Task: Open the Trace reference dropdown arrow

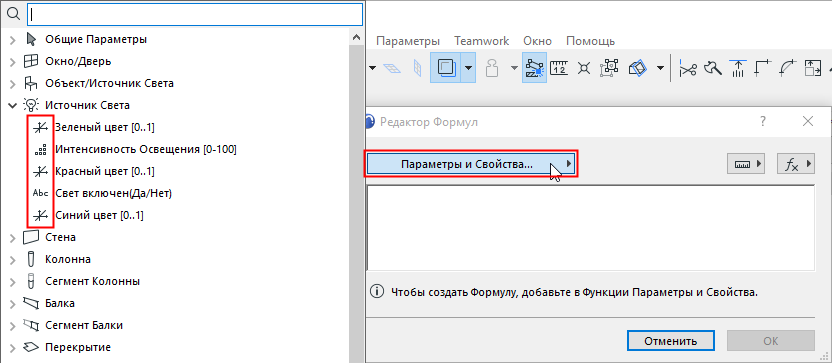Action: click(x=468, y=67)
